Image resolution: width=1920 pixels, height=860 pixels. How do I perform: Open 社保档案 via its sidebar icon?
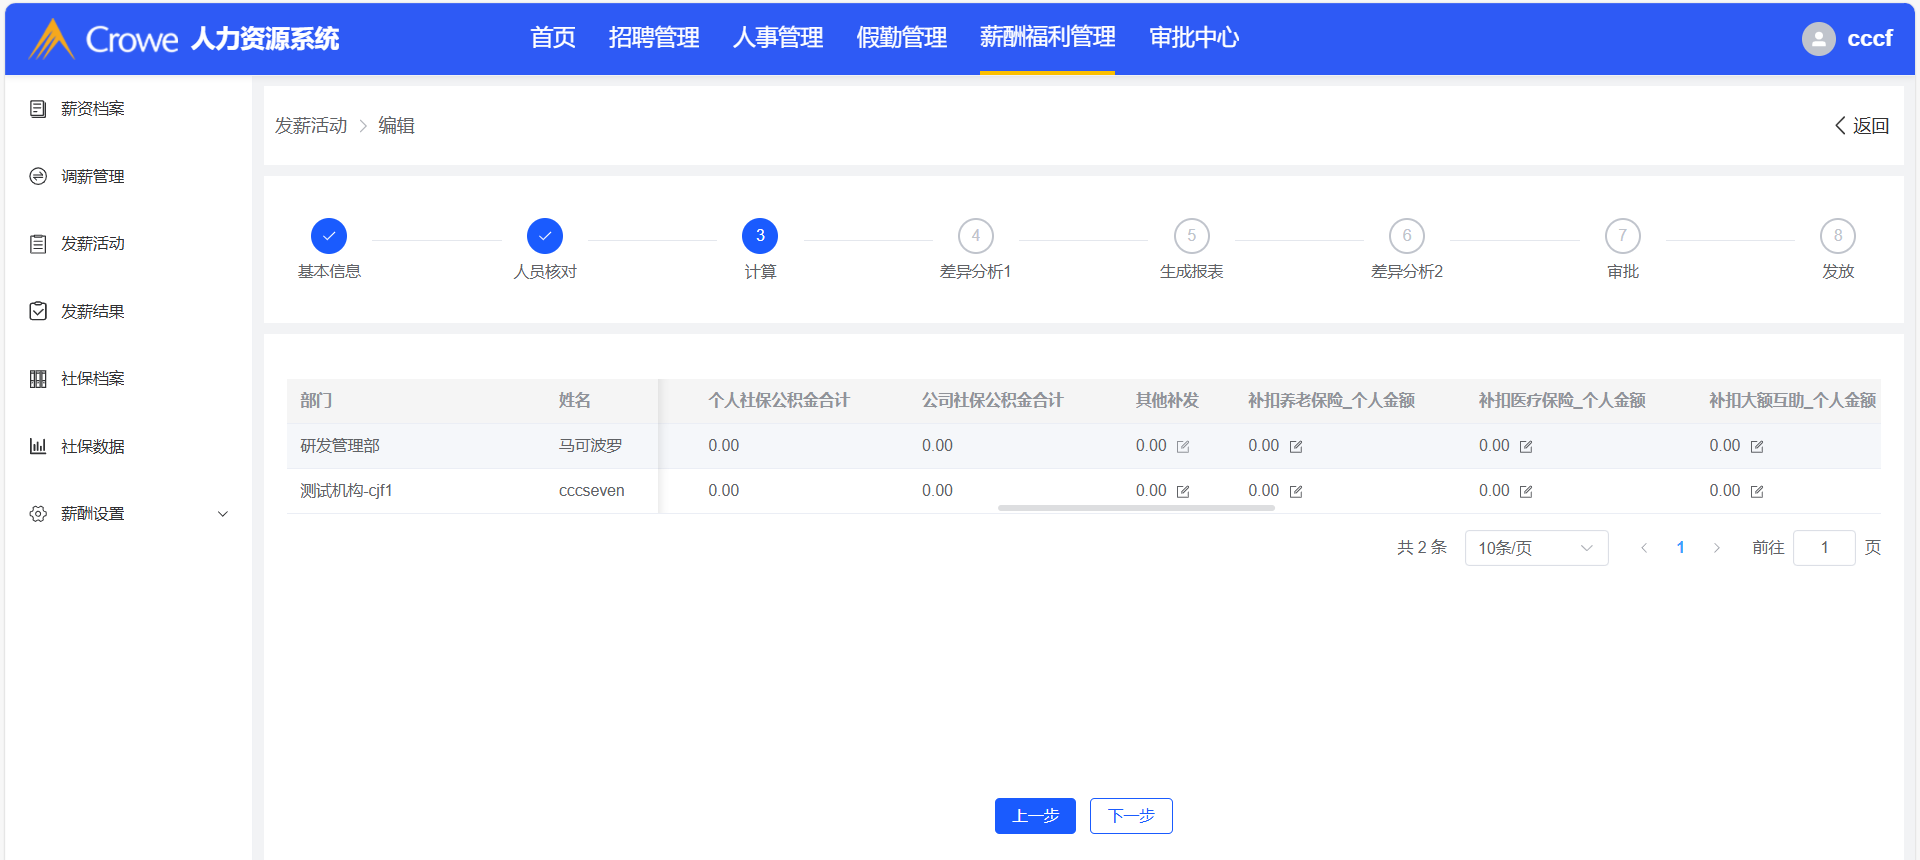tap(38, 379)
